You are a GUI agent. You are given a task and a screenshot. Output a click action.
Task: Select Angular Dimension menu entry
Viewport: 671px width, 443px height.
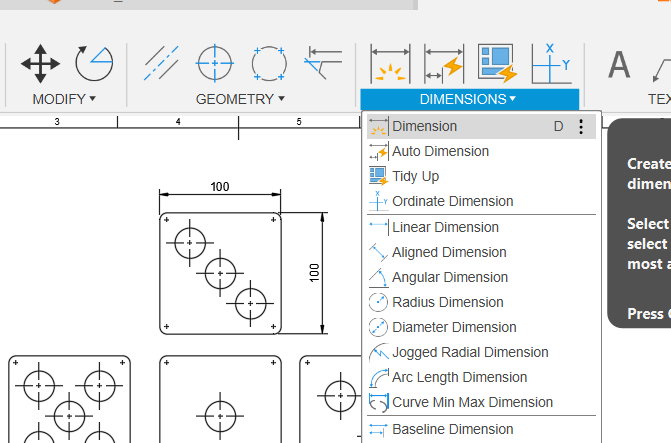pyautogui.click(x=449, y=277)
